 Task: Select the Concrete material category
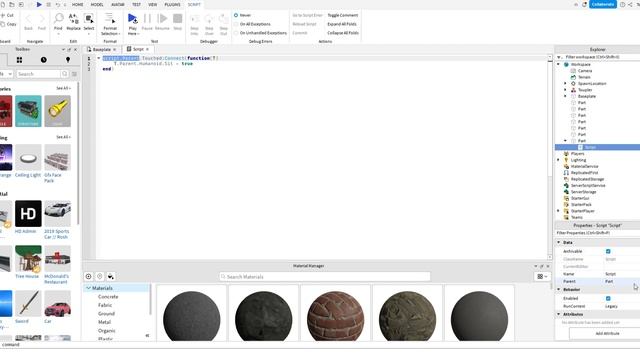click(108, 297)
